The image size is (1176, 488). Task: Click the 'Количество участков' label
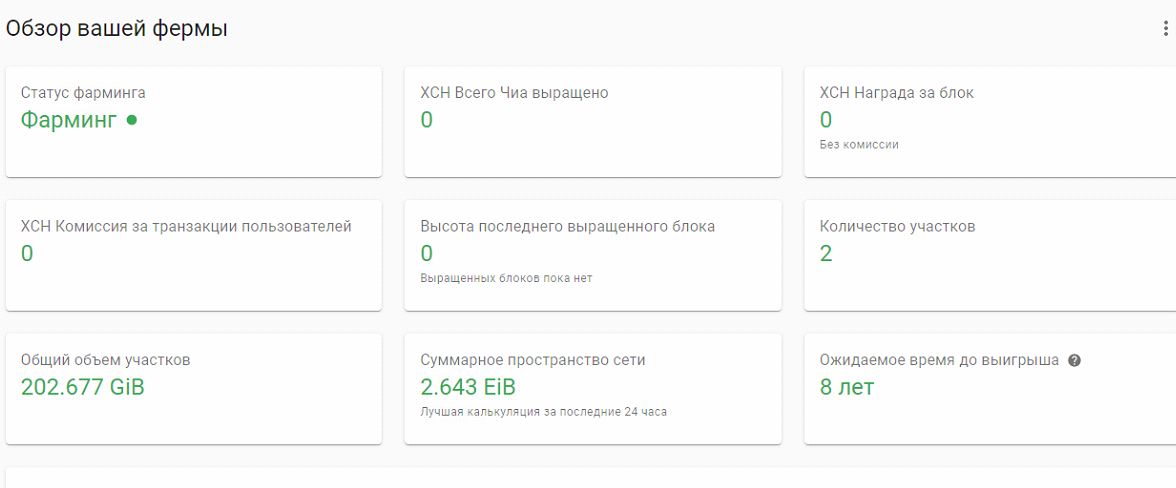(x=898, y=226)
